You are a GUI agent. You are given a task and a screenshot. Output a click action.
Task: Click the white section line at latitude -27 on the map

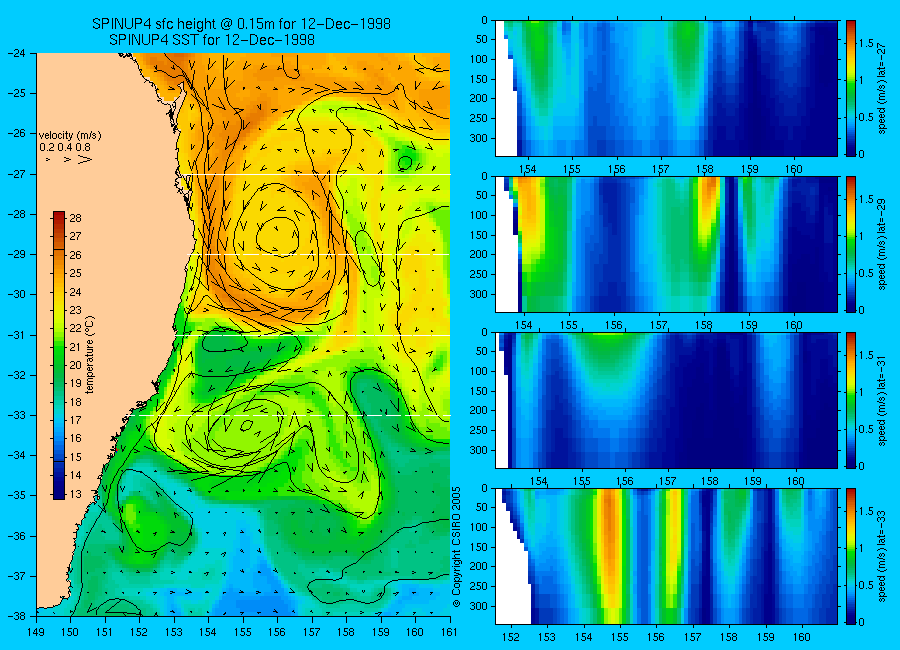tap(317, 175)
